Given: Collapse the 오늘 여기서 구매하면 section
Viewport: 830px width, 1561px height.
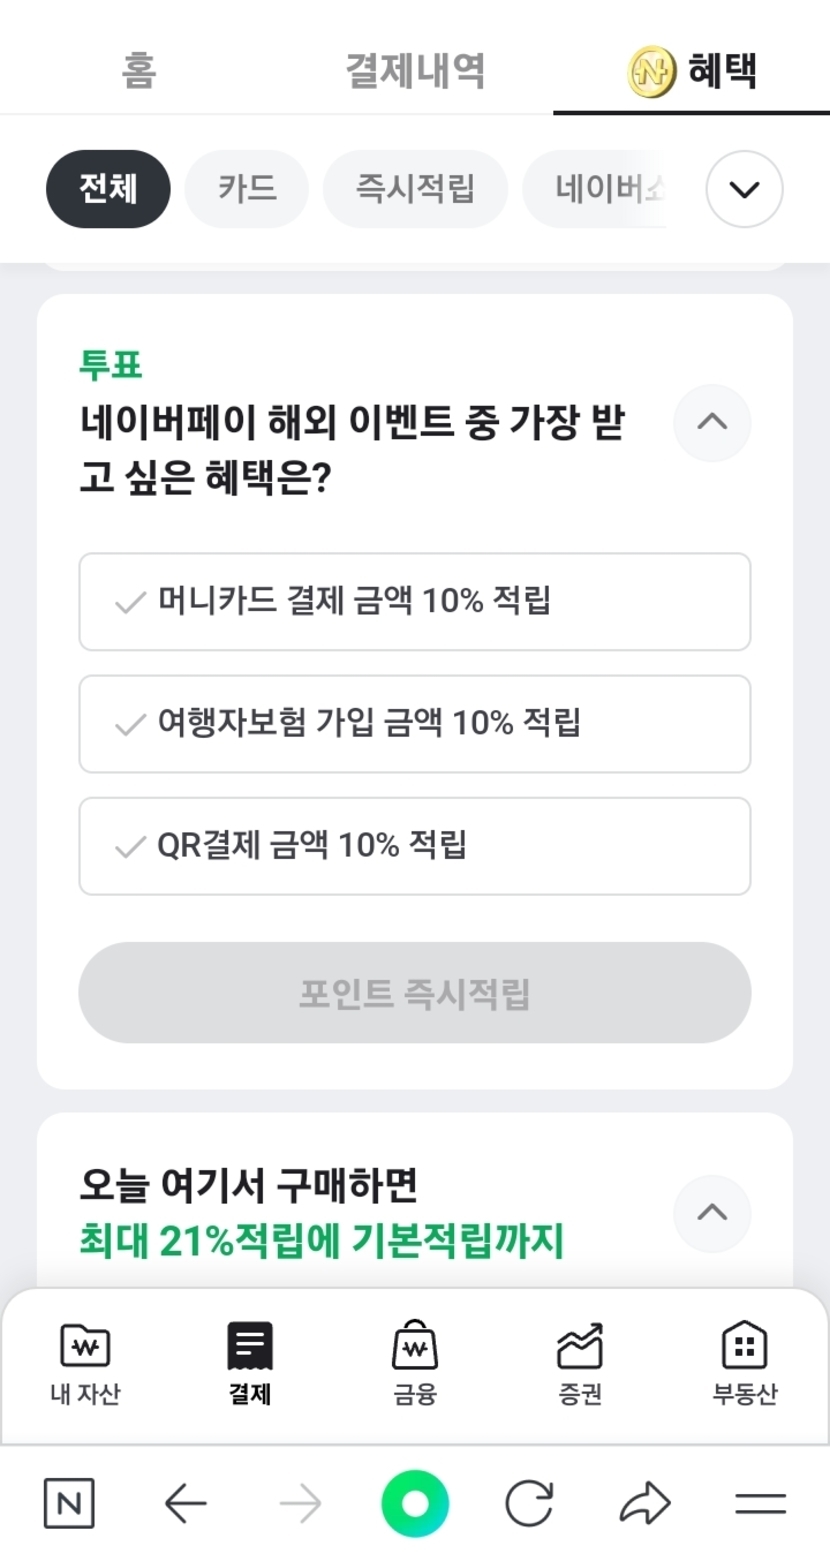Looking at the screenshot, I should pos(712,1213).
